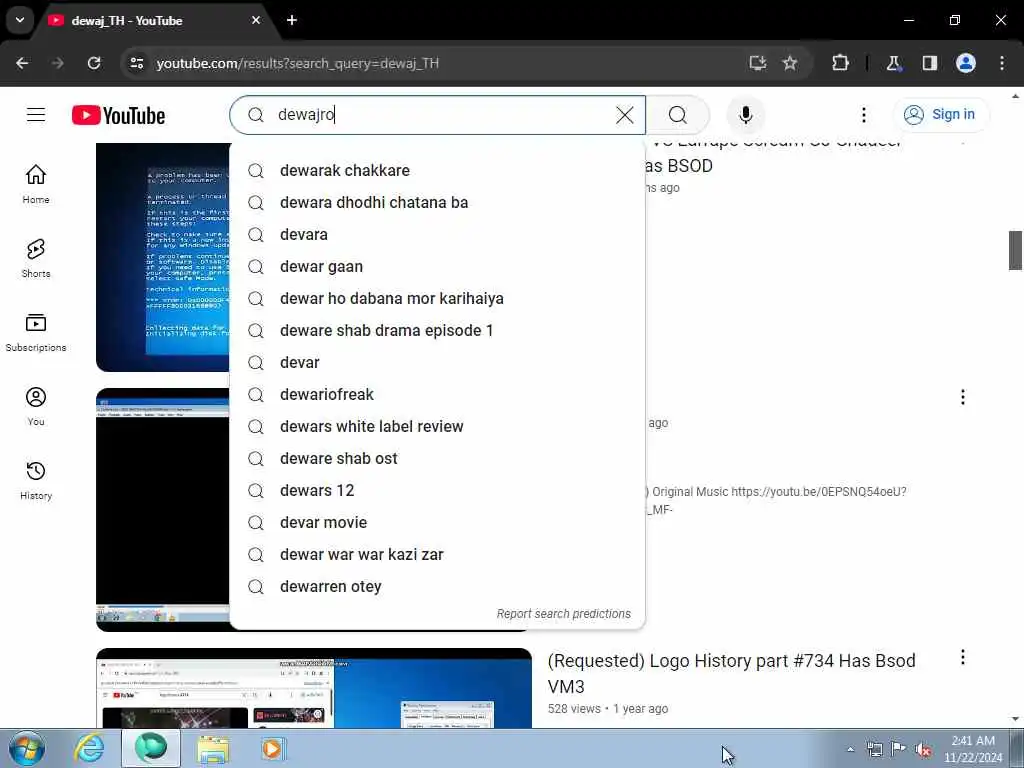The height and width of the screenshot is (768, 1024).
Task: Open YouTube settings three-dot menu
Action: coord(863,115)
